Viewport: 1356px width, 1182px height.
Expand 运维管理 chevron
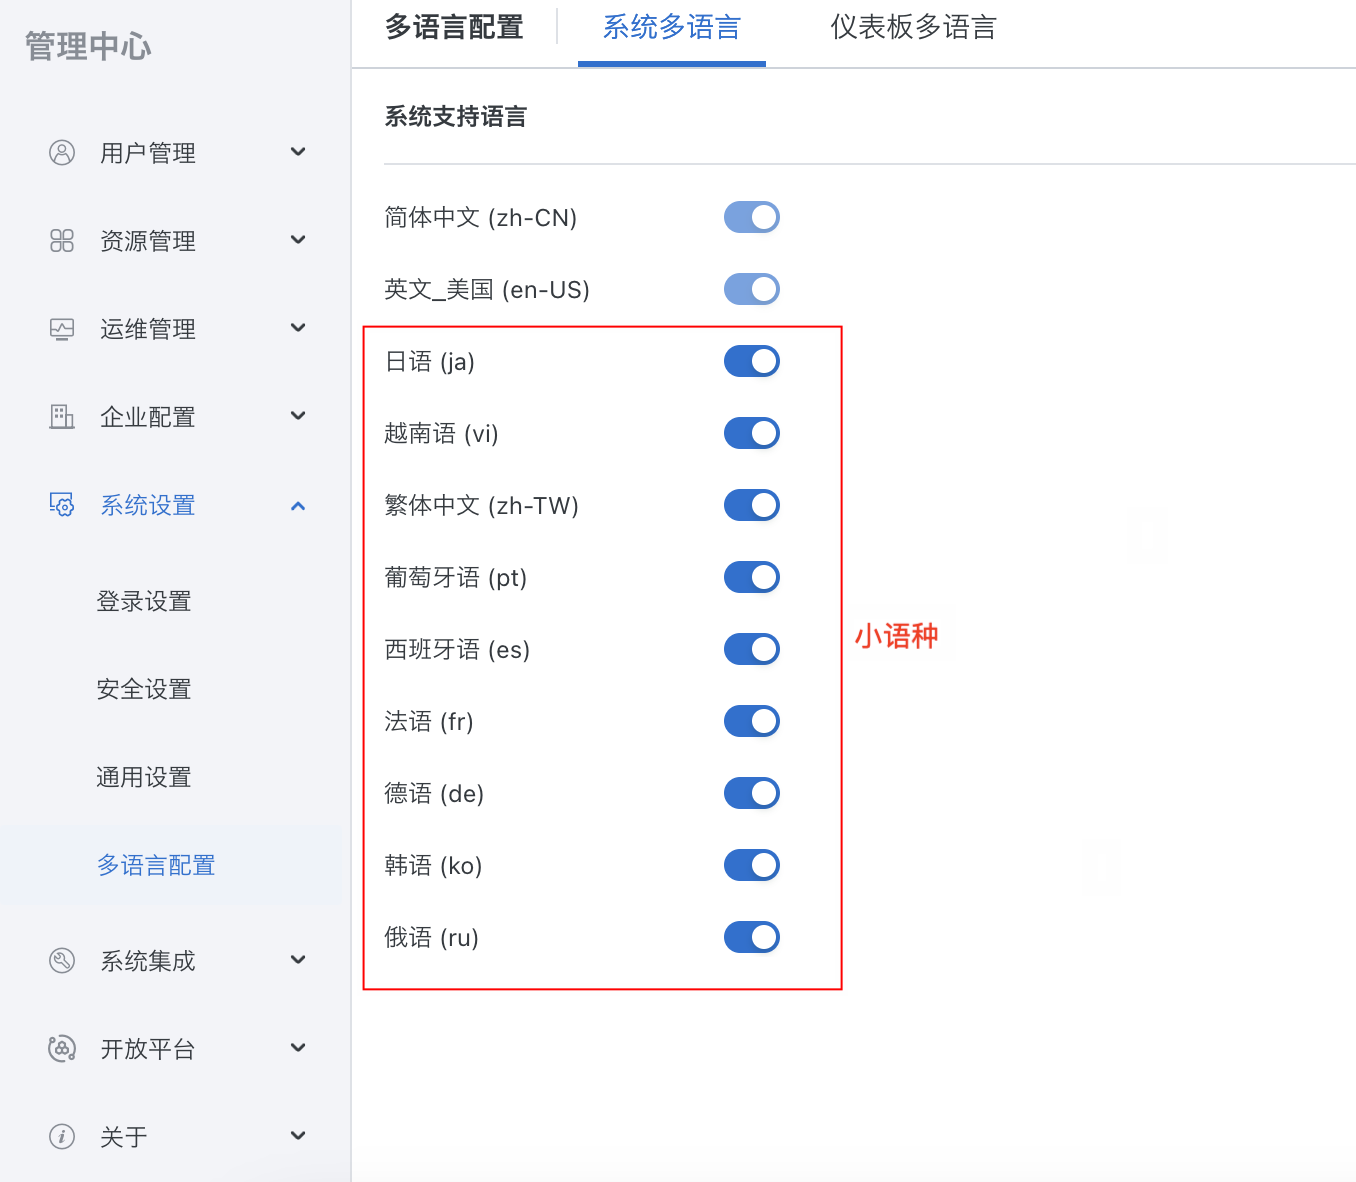coord(298,328)
